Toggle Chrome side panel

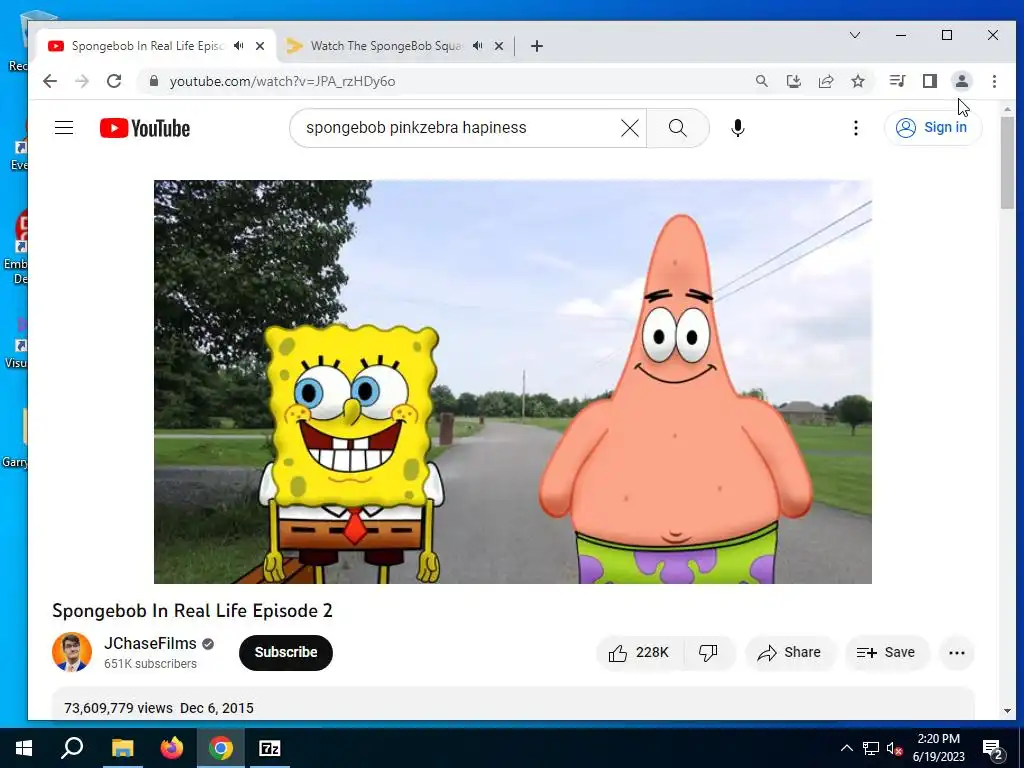(x=930, y=81)
